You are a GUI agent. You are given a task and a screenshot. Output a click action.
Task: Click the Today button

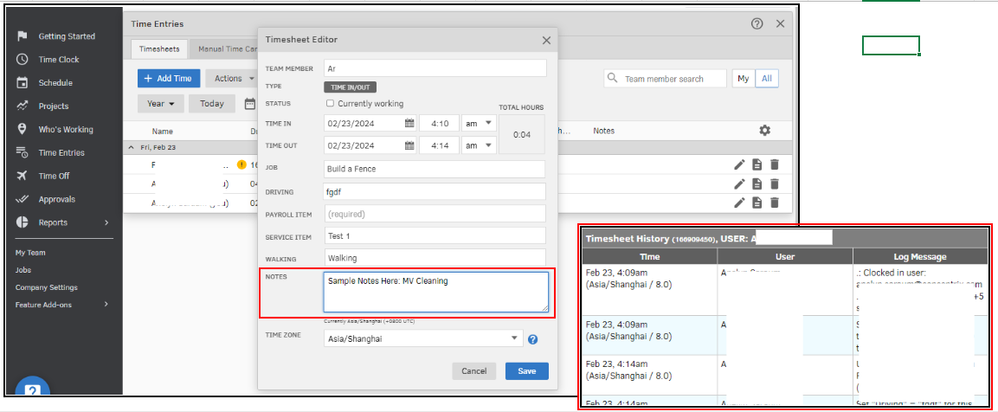[x=212, y=104]
